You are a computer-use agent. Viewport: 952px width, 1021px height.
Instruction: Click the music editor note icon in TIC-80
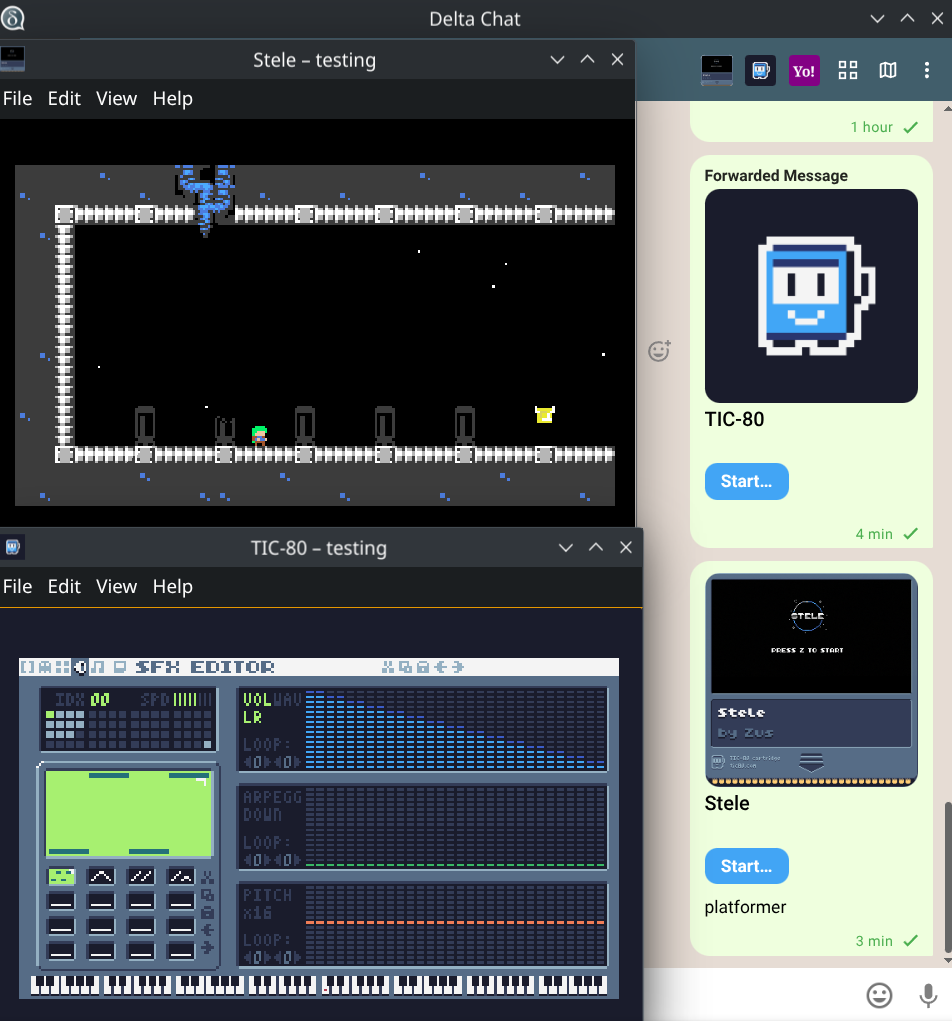pos(97,667)
